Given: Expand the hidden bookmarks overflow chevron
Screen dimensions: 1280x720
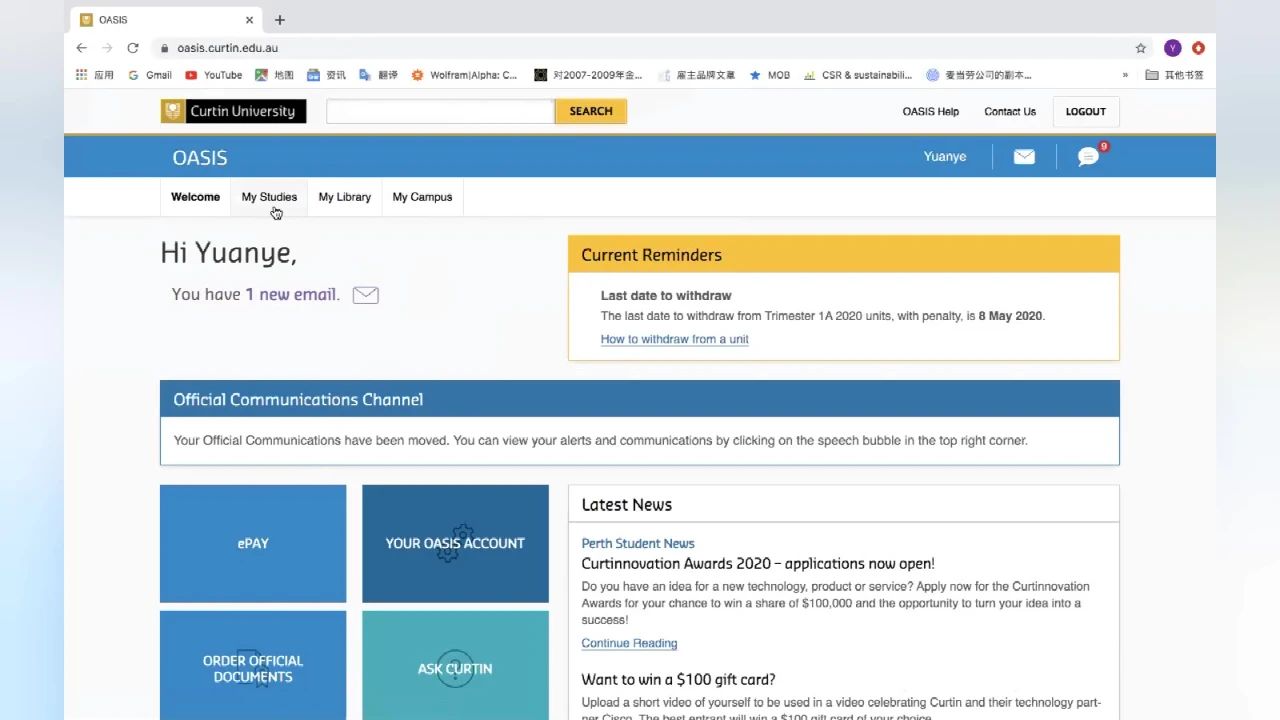Looking at the screenshot, I should [1125, 75].
